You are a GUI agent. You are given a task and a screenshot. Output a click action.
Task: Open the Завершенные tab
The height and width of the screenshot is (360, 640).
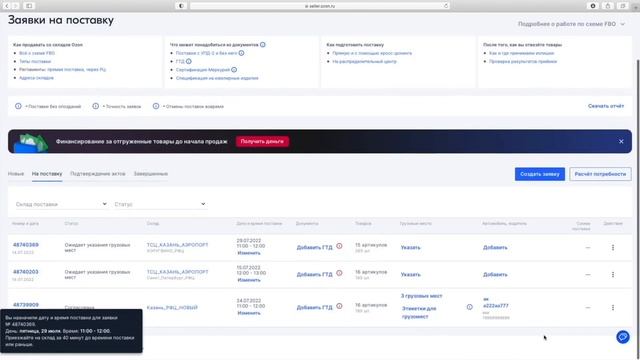pyautogui.click(x=151, y=174)
